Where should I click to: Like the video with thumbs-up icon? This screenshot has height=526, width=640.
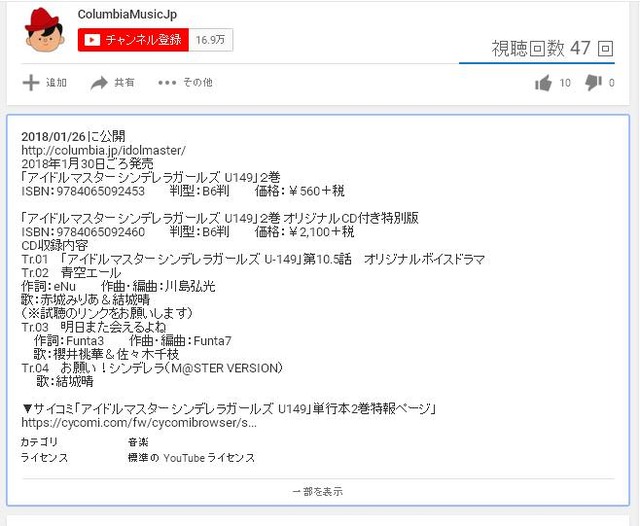(543, 83)
